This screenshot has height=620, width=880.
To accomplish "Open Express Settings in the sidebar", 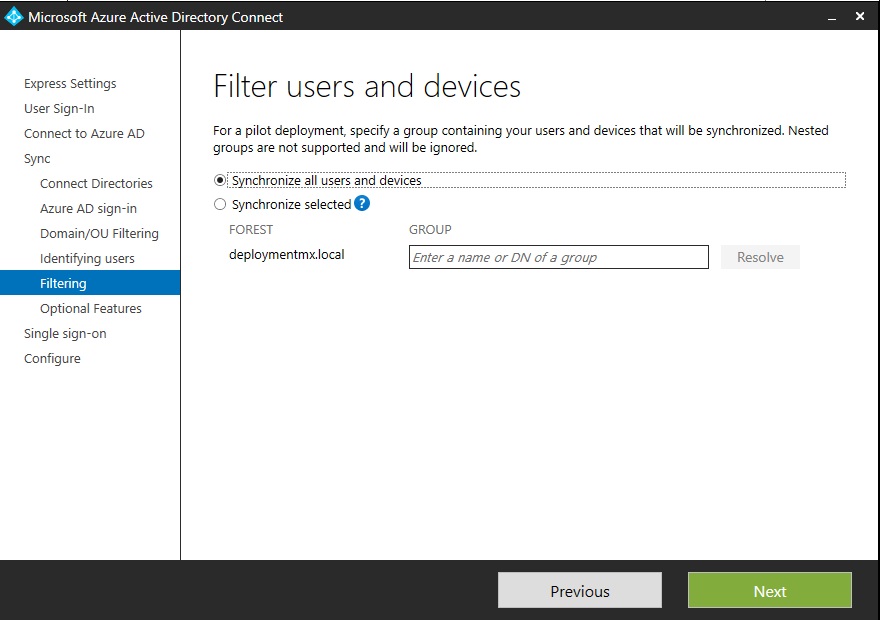I will pos(70,84).
